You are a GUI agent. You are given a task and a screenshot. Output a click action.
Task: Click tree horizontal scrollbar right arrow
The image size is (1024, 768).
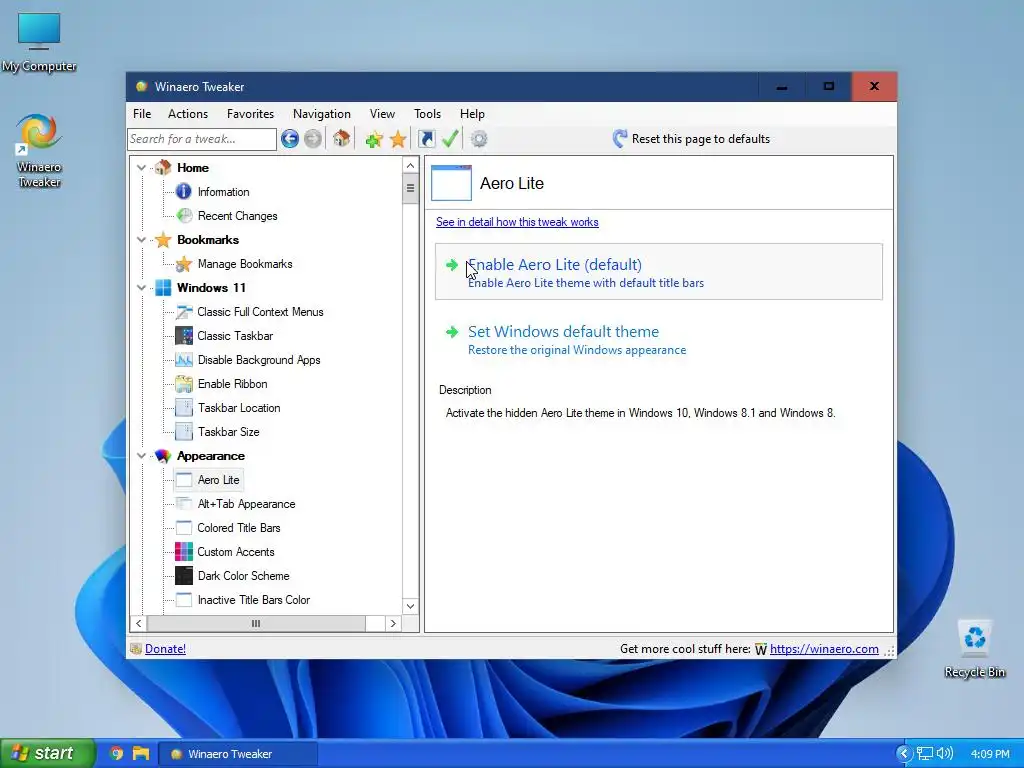click(x=393, y=624)
